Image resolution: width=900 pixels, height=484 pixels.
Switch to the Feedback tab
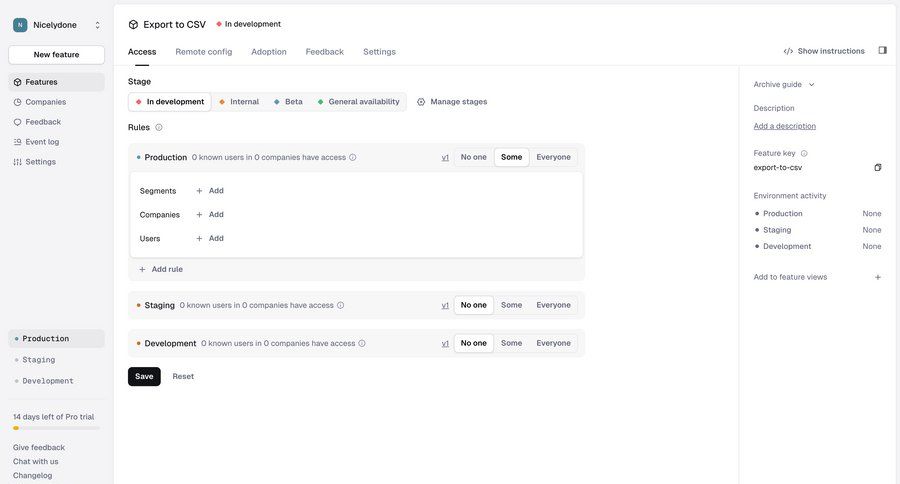tap(325, 52)
